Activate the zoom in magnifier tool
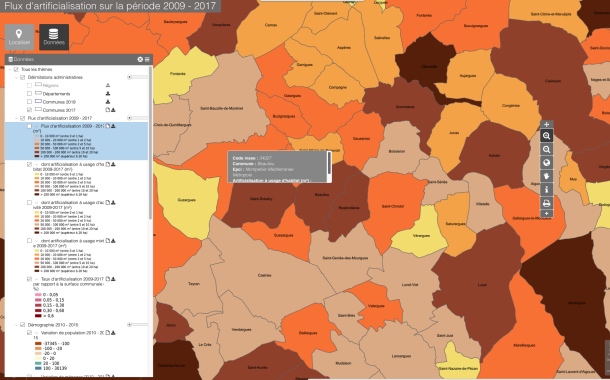This screenshot has height=380, width=610. pos(546,136)
